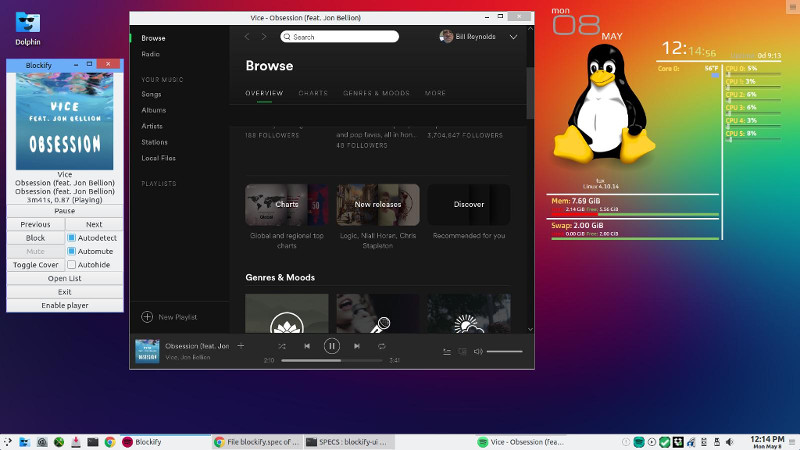Viewport: 800px width, 450px height.
Task: Open the now-playing album thumbnail
Action: pyautogui.click(x=147, y=351)
